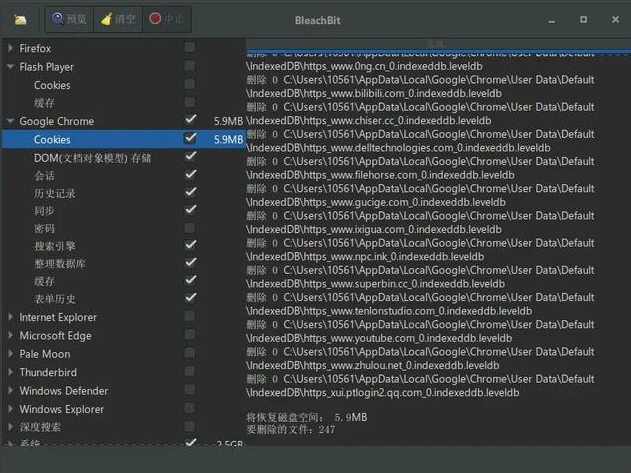Viewport: 631px width, 473px height.
Task: Enable the Pale Moon checkbox
Action: (x=190, y=353)
